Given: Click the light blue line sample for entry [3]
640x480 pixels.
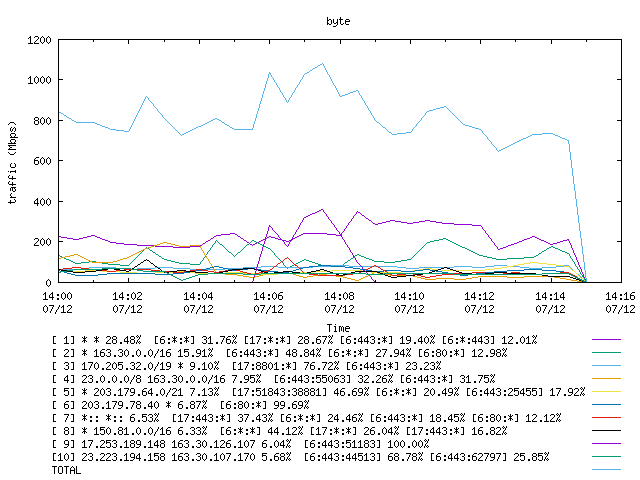Looking at the screenshot, I should pos(606,366).
